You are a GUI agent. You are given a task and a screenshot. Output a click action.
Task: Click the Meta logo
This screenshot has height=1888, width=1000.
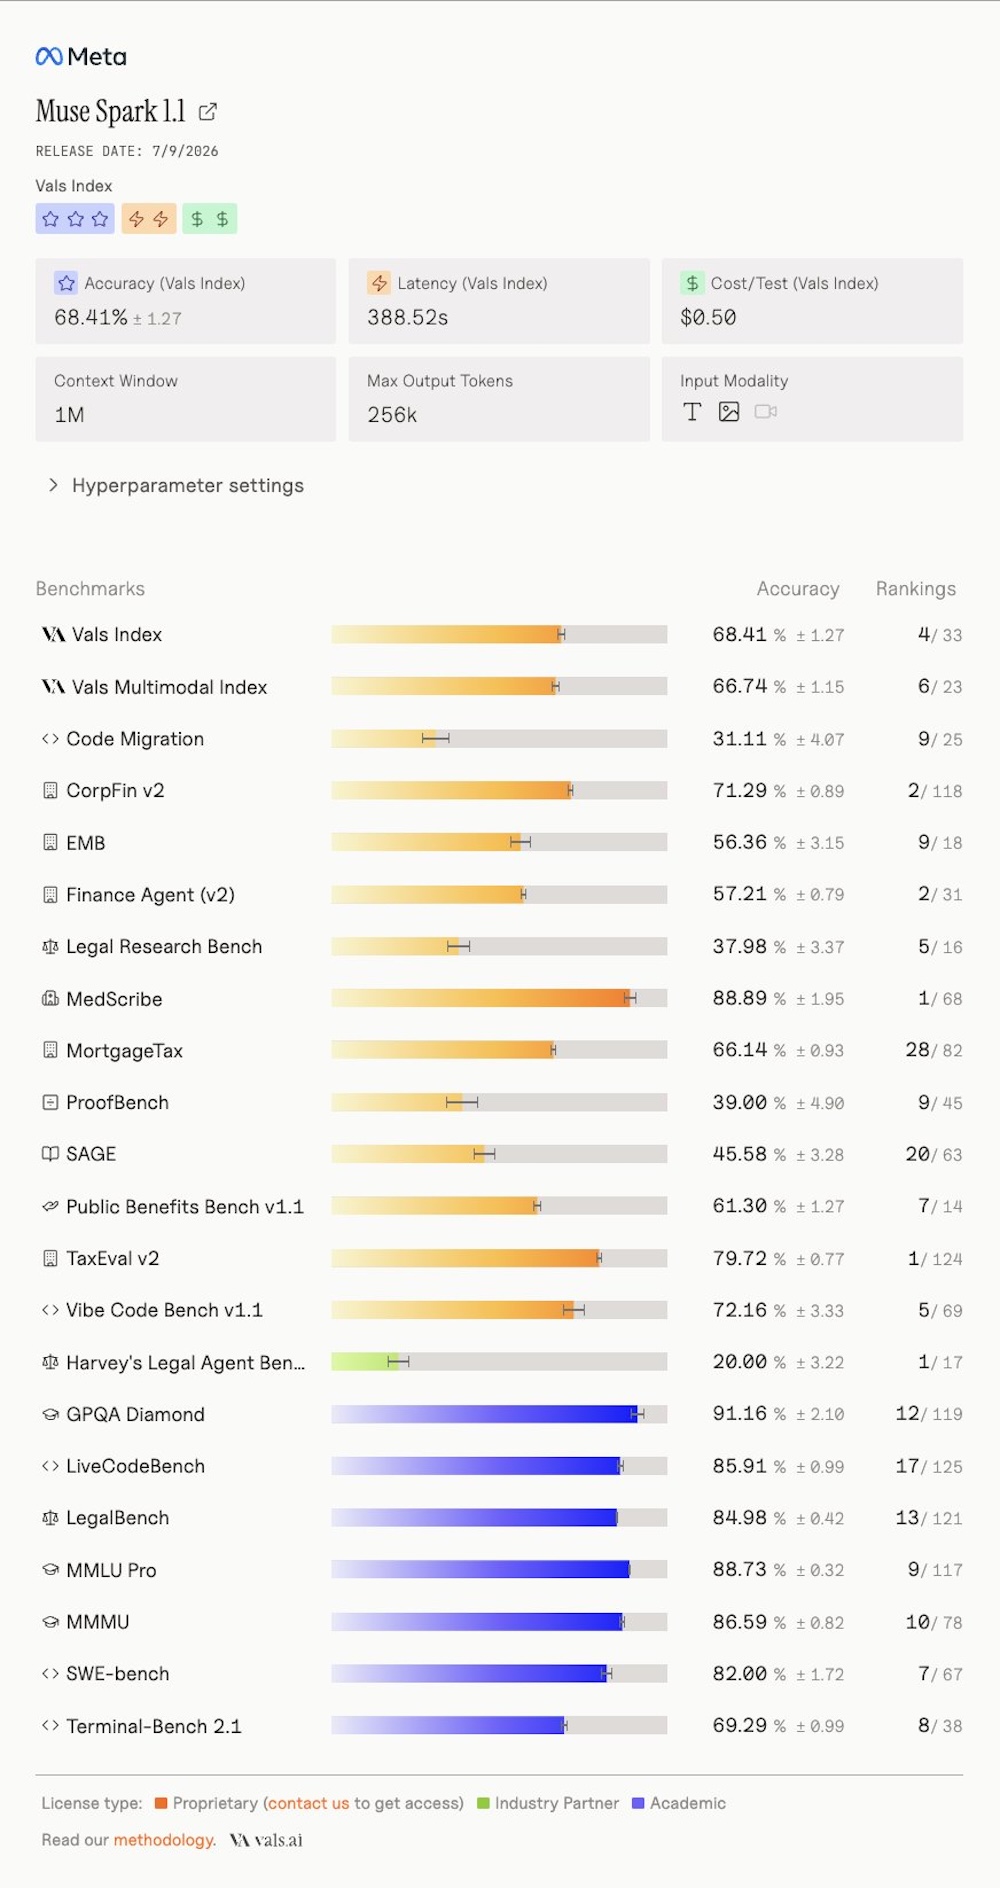(x=81, y=57)
